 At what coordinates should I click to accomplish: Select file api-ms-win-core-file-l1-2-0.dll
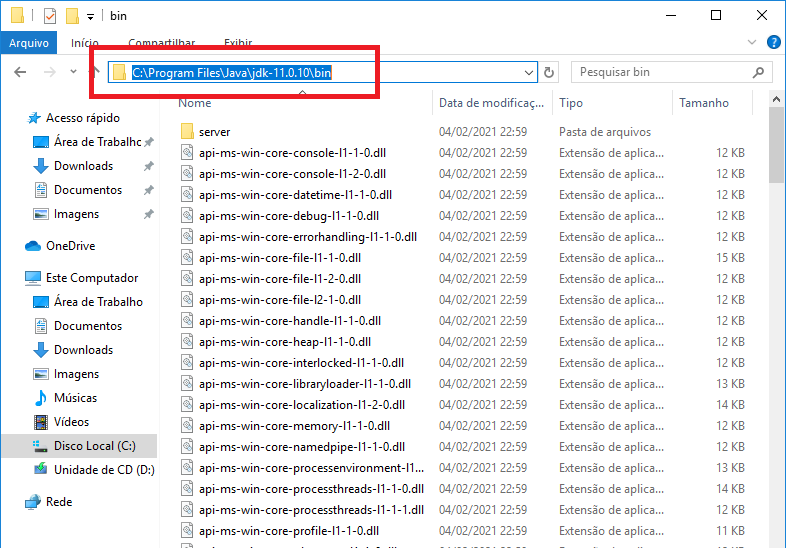pyautogui.click(x=280, y=279)
